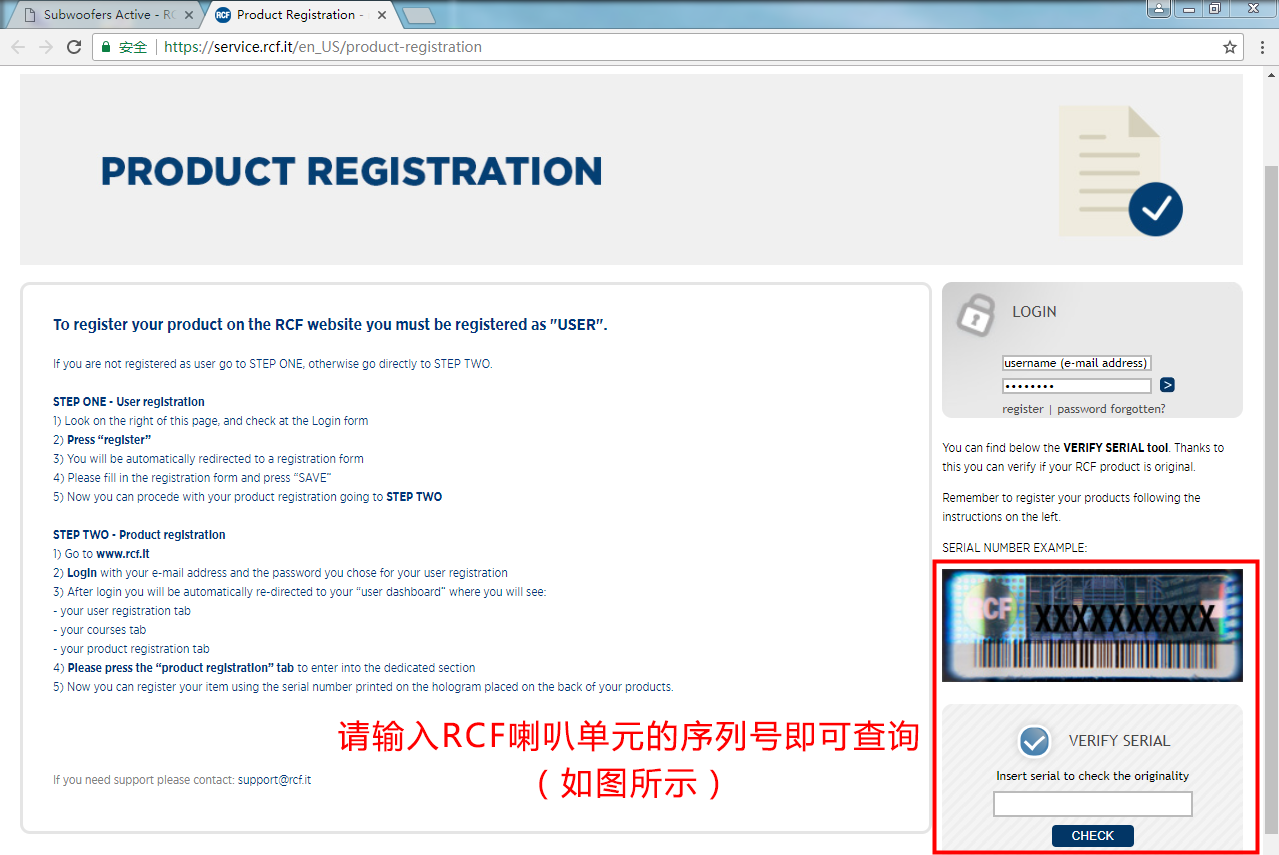
Task: Select the Product Registration tab
Action: point(295,15)
